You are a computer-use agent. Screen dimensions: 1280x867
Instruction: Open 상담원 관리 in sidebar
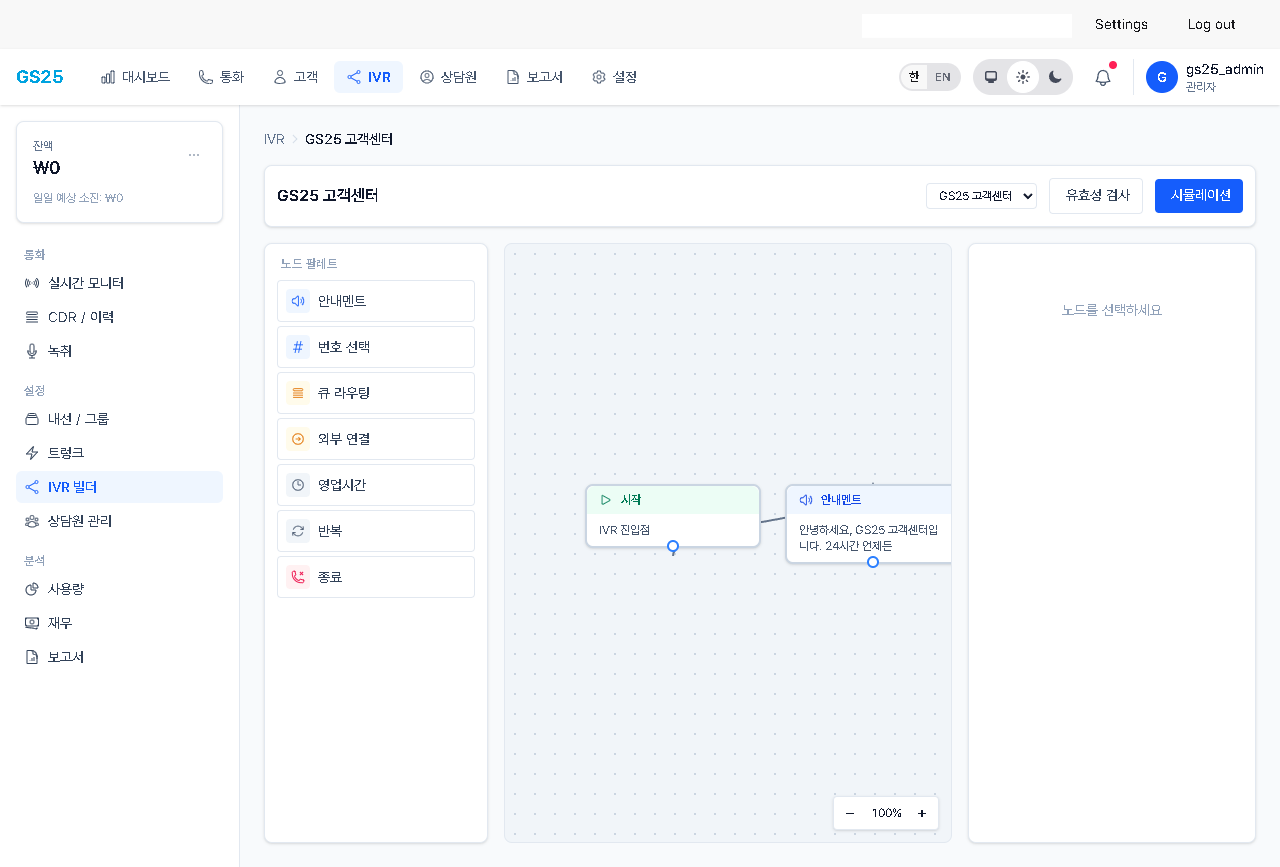[119, 521]
